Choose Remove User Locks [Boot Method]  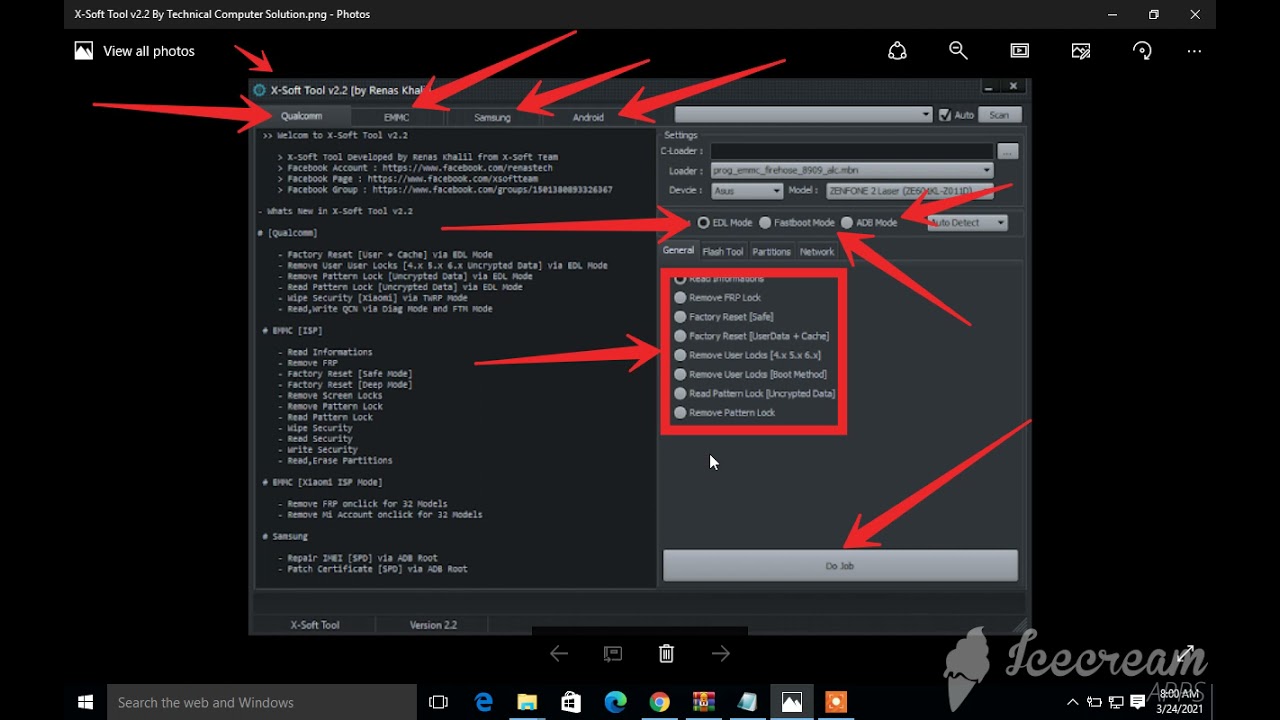pos(680,374)
